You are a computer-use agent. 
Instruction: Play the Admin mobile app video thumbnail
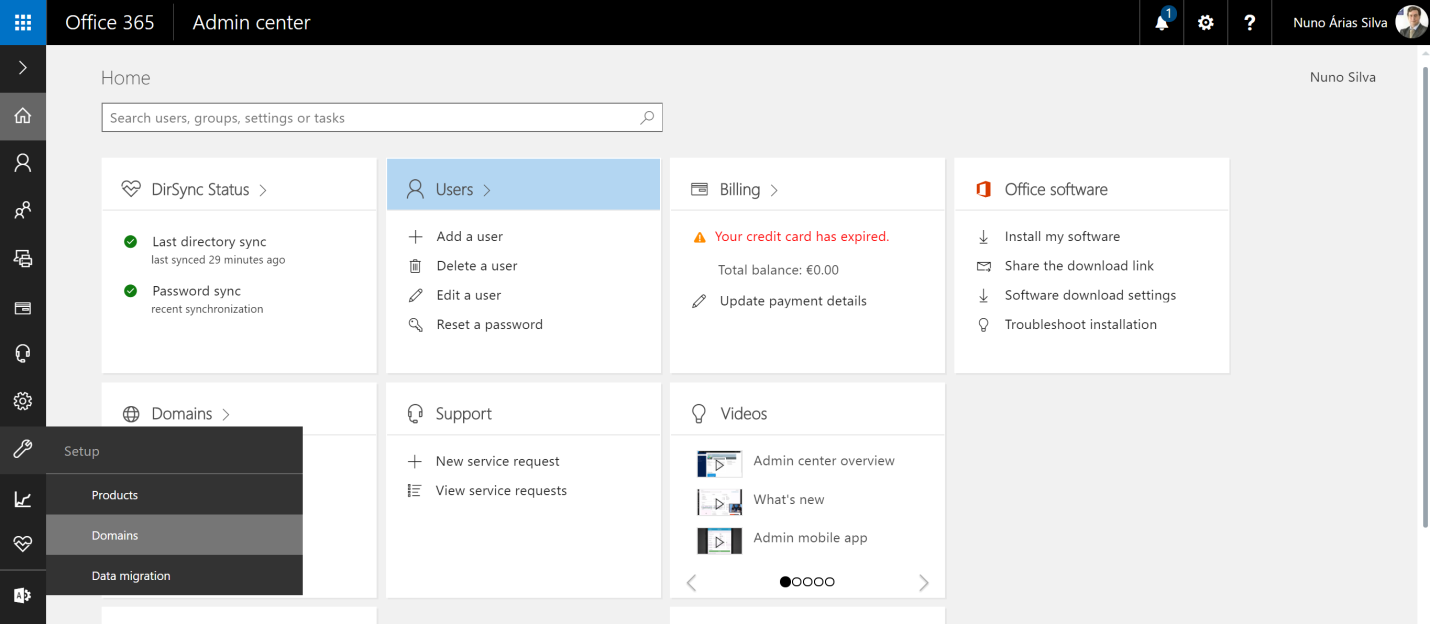pos(719,541)
